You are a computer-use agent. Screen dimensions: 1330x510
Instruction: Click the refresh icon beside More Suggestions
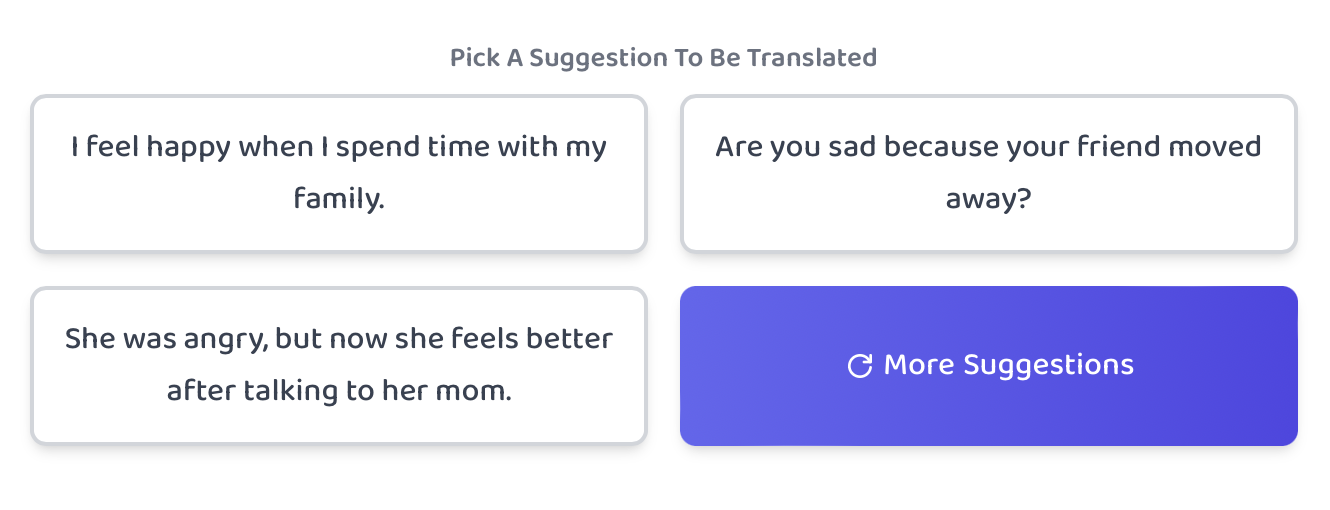pos(859,366)
